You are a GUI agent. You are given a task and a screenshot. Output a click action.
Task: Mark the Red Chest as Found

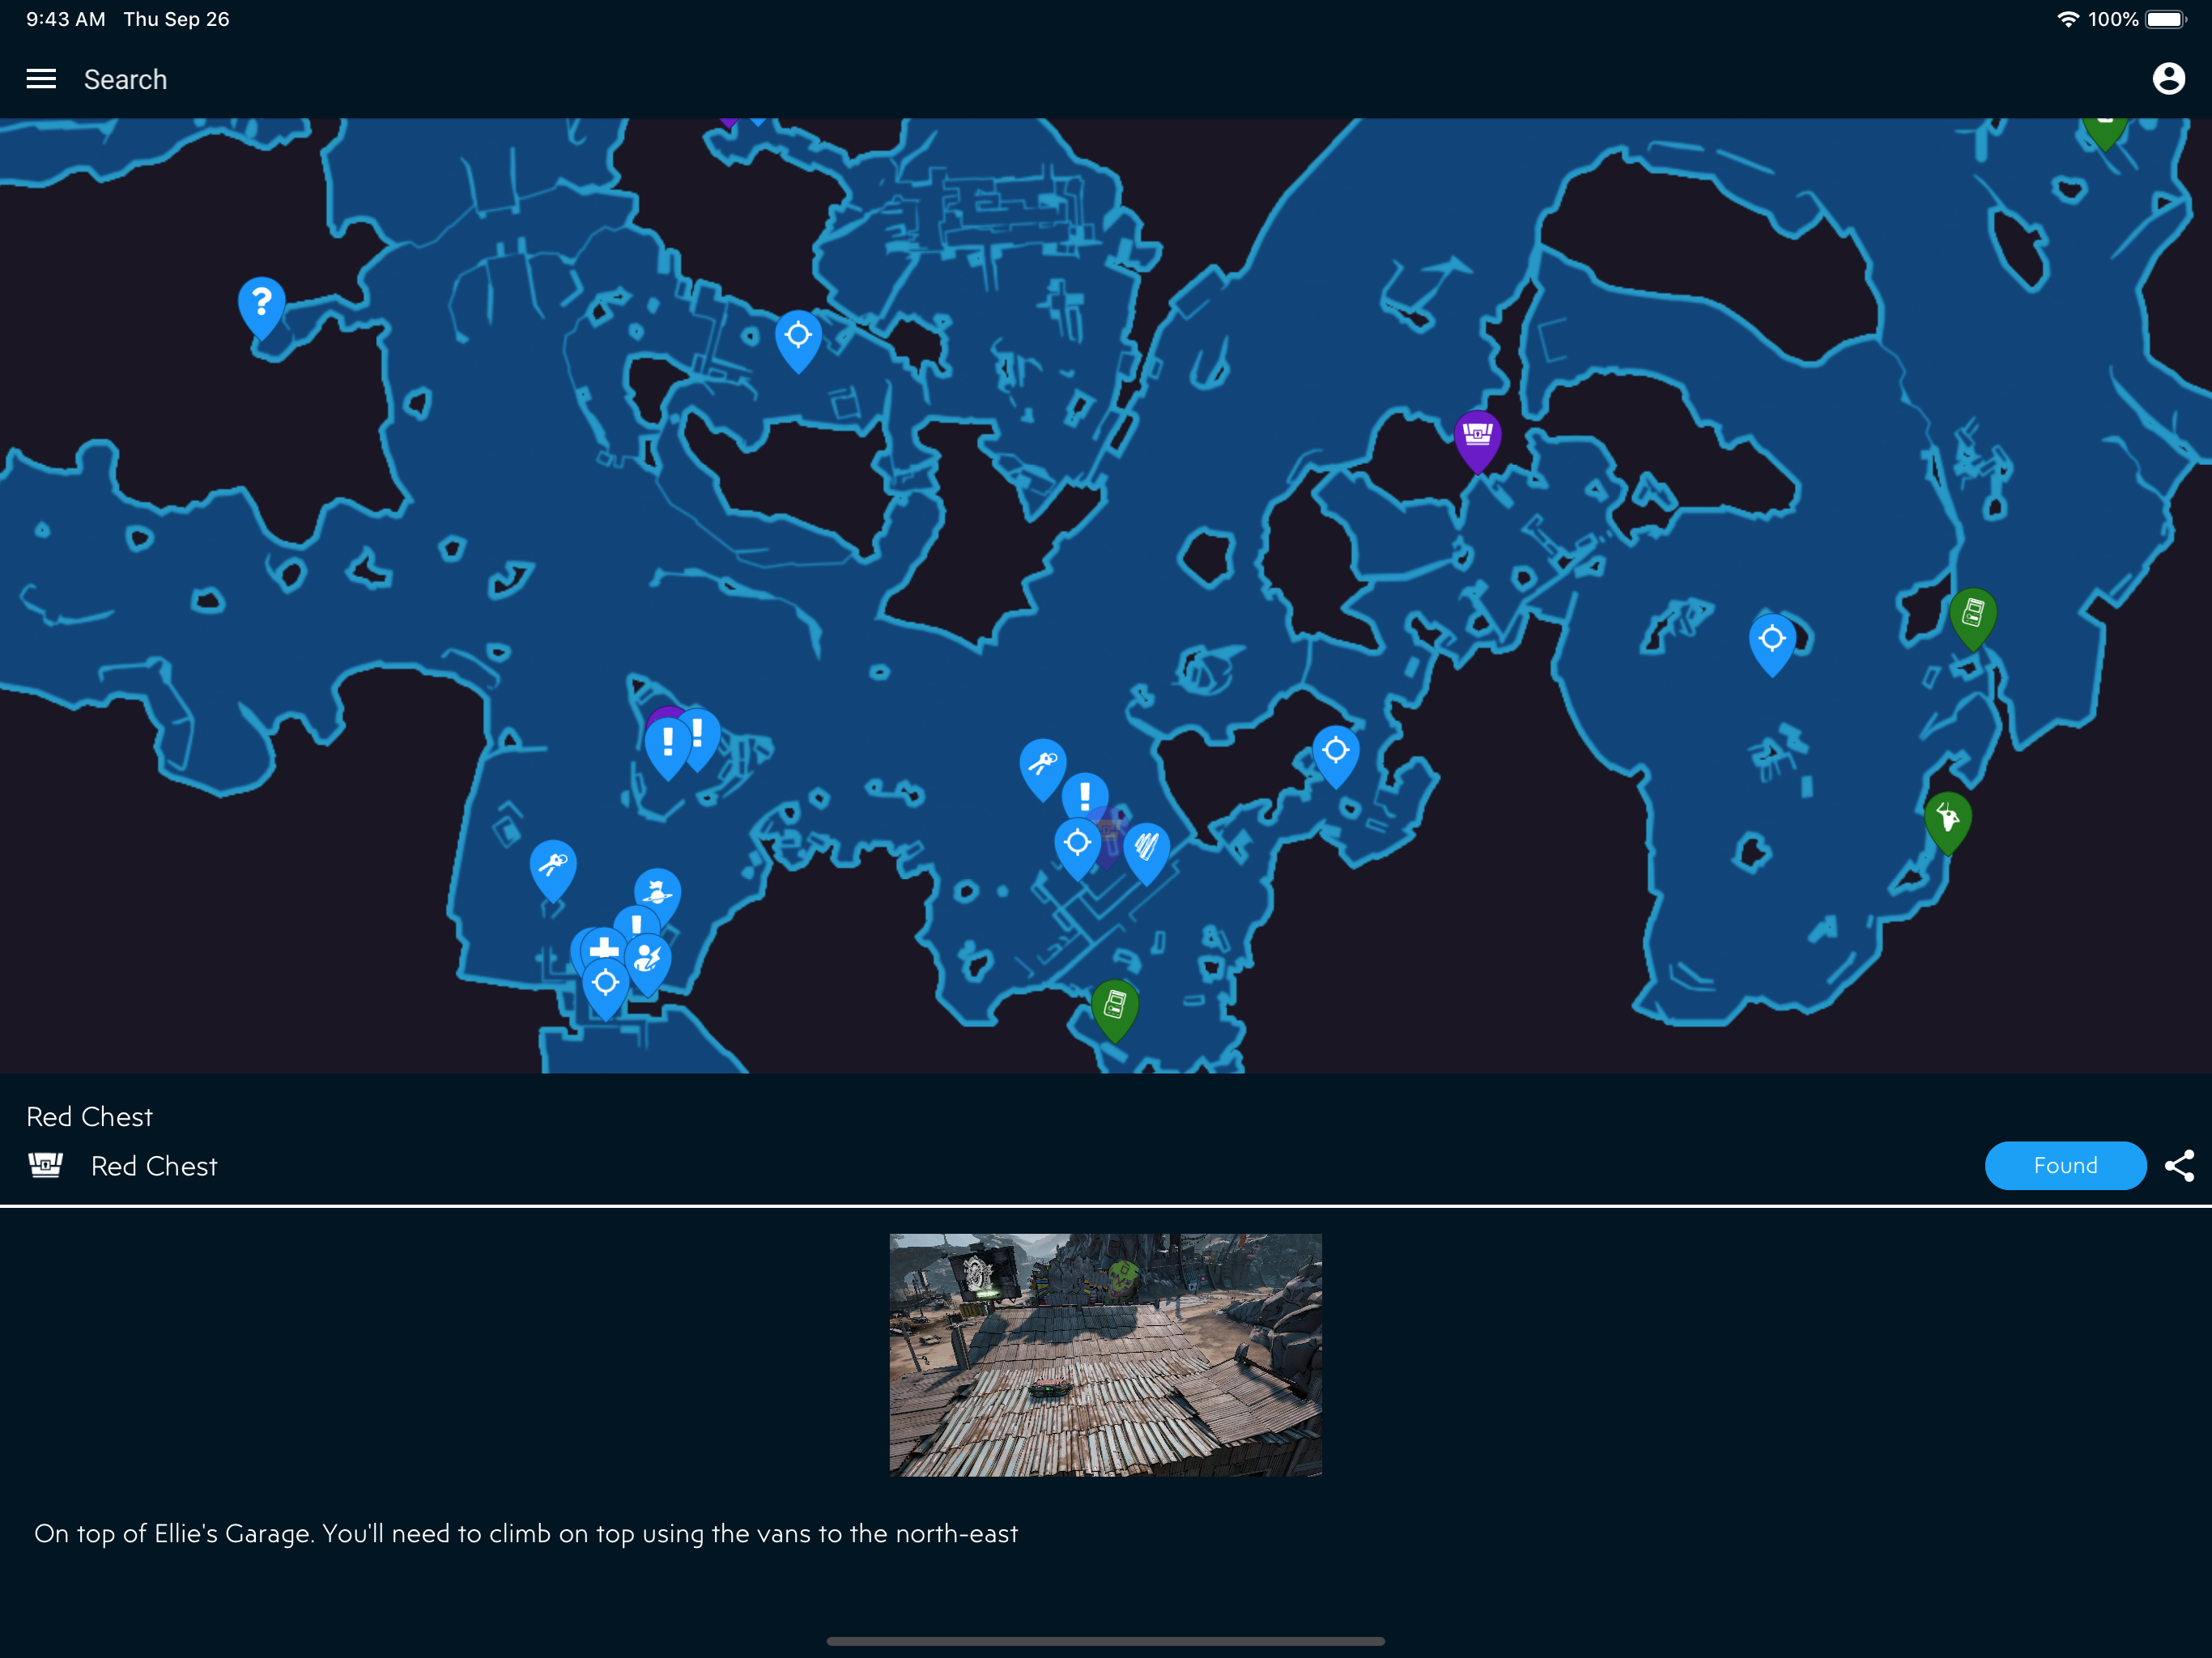pyautogui.click(x=2065, y=1165)
